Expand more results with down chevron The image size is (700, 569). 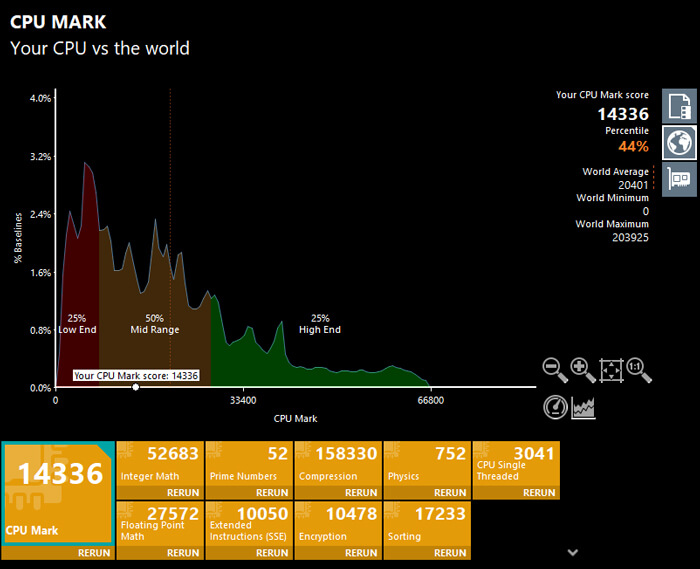click(x=572, y=551)
